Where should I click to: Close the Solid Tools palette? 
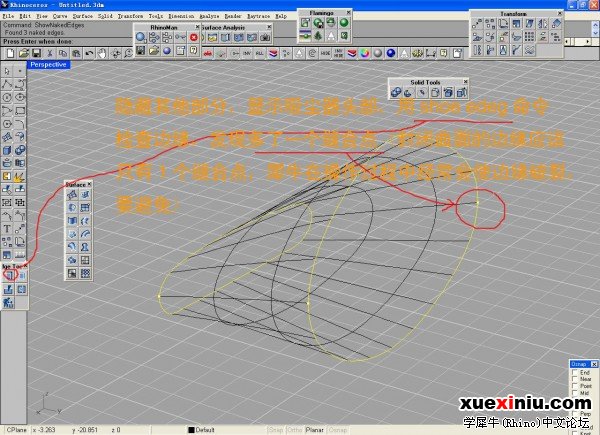(x=465, y=81)
